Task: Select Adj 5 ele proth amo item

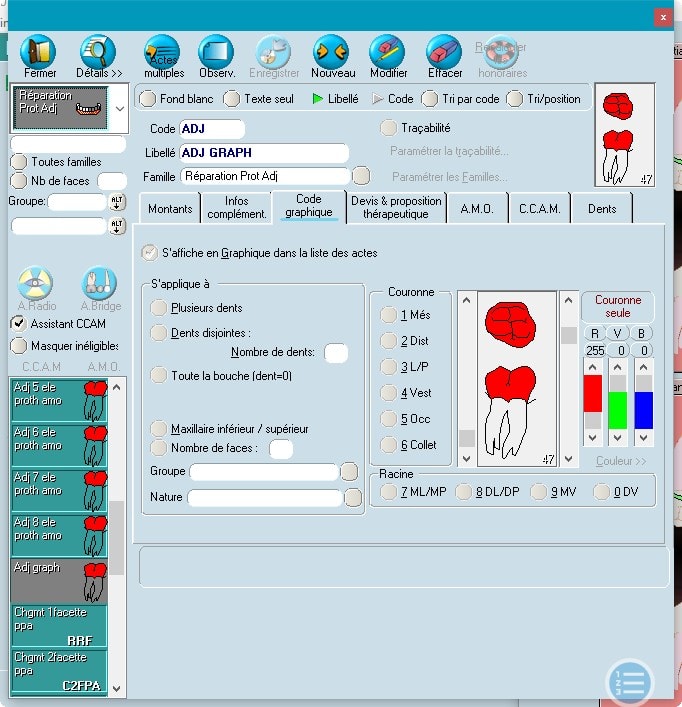Action: pyautogui.click(x=60, y=400)
